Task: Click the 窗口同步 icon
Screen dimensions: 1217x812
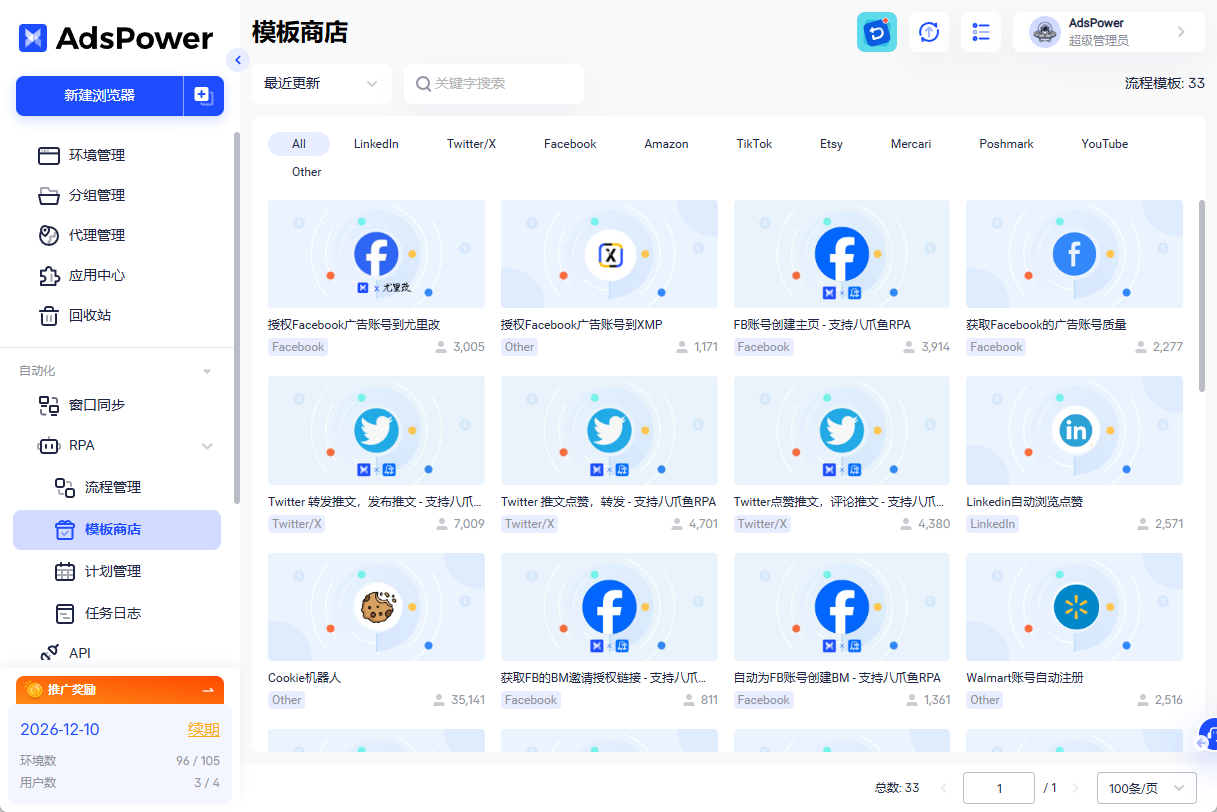Action: (49, 405)
